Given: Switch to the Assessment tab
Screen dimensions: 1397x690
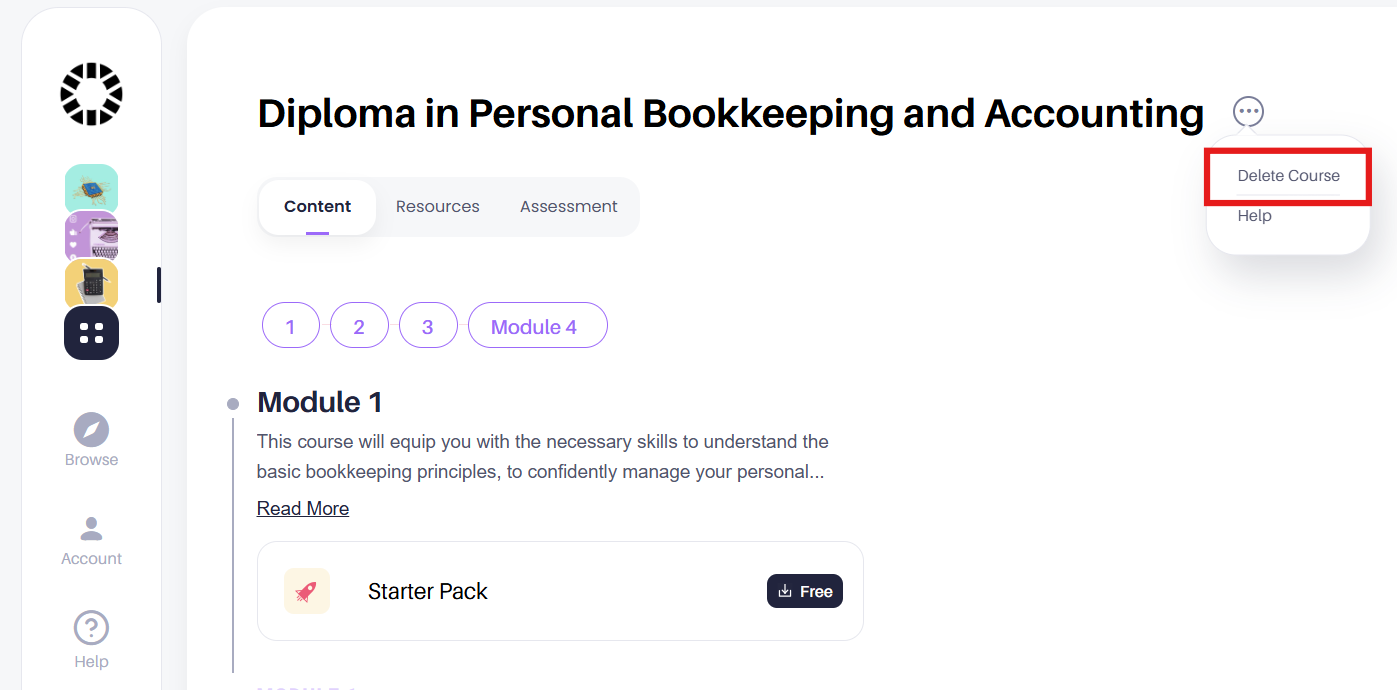Looking at the screenshot, I should pos(568,207).
